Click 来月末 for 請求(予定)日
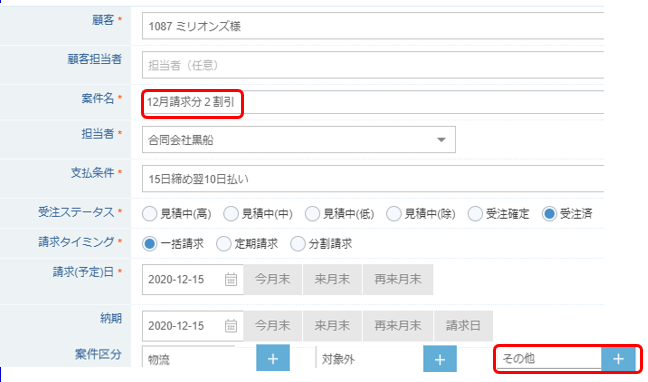648x382 pixels. (332, 279)
